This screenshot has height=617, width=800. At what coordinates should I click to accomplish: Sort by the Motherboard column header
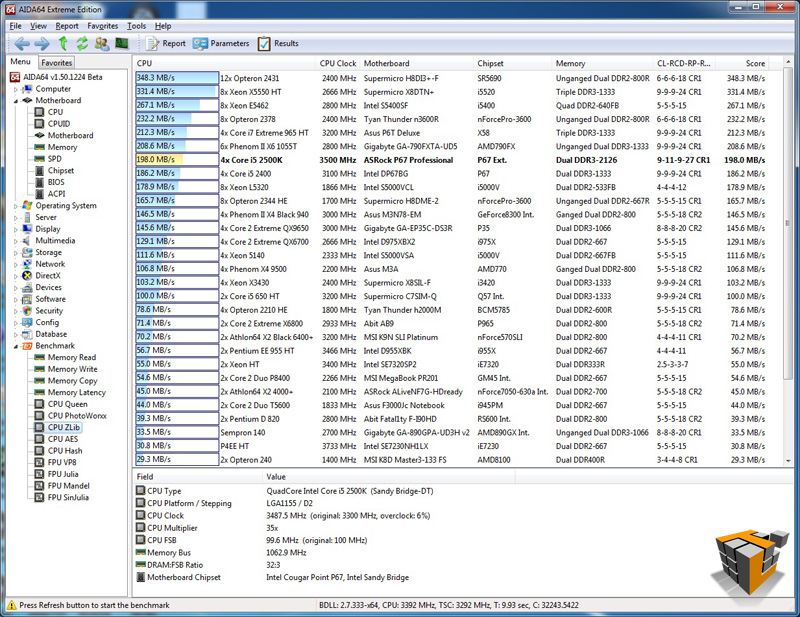pos(416,63)
